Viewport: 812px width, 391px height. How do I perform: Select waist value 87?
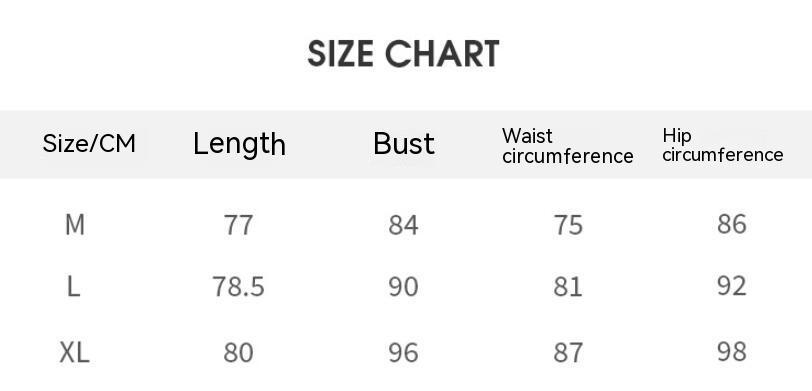coord(568,353)
